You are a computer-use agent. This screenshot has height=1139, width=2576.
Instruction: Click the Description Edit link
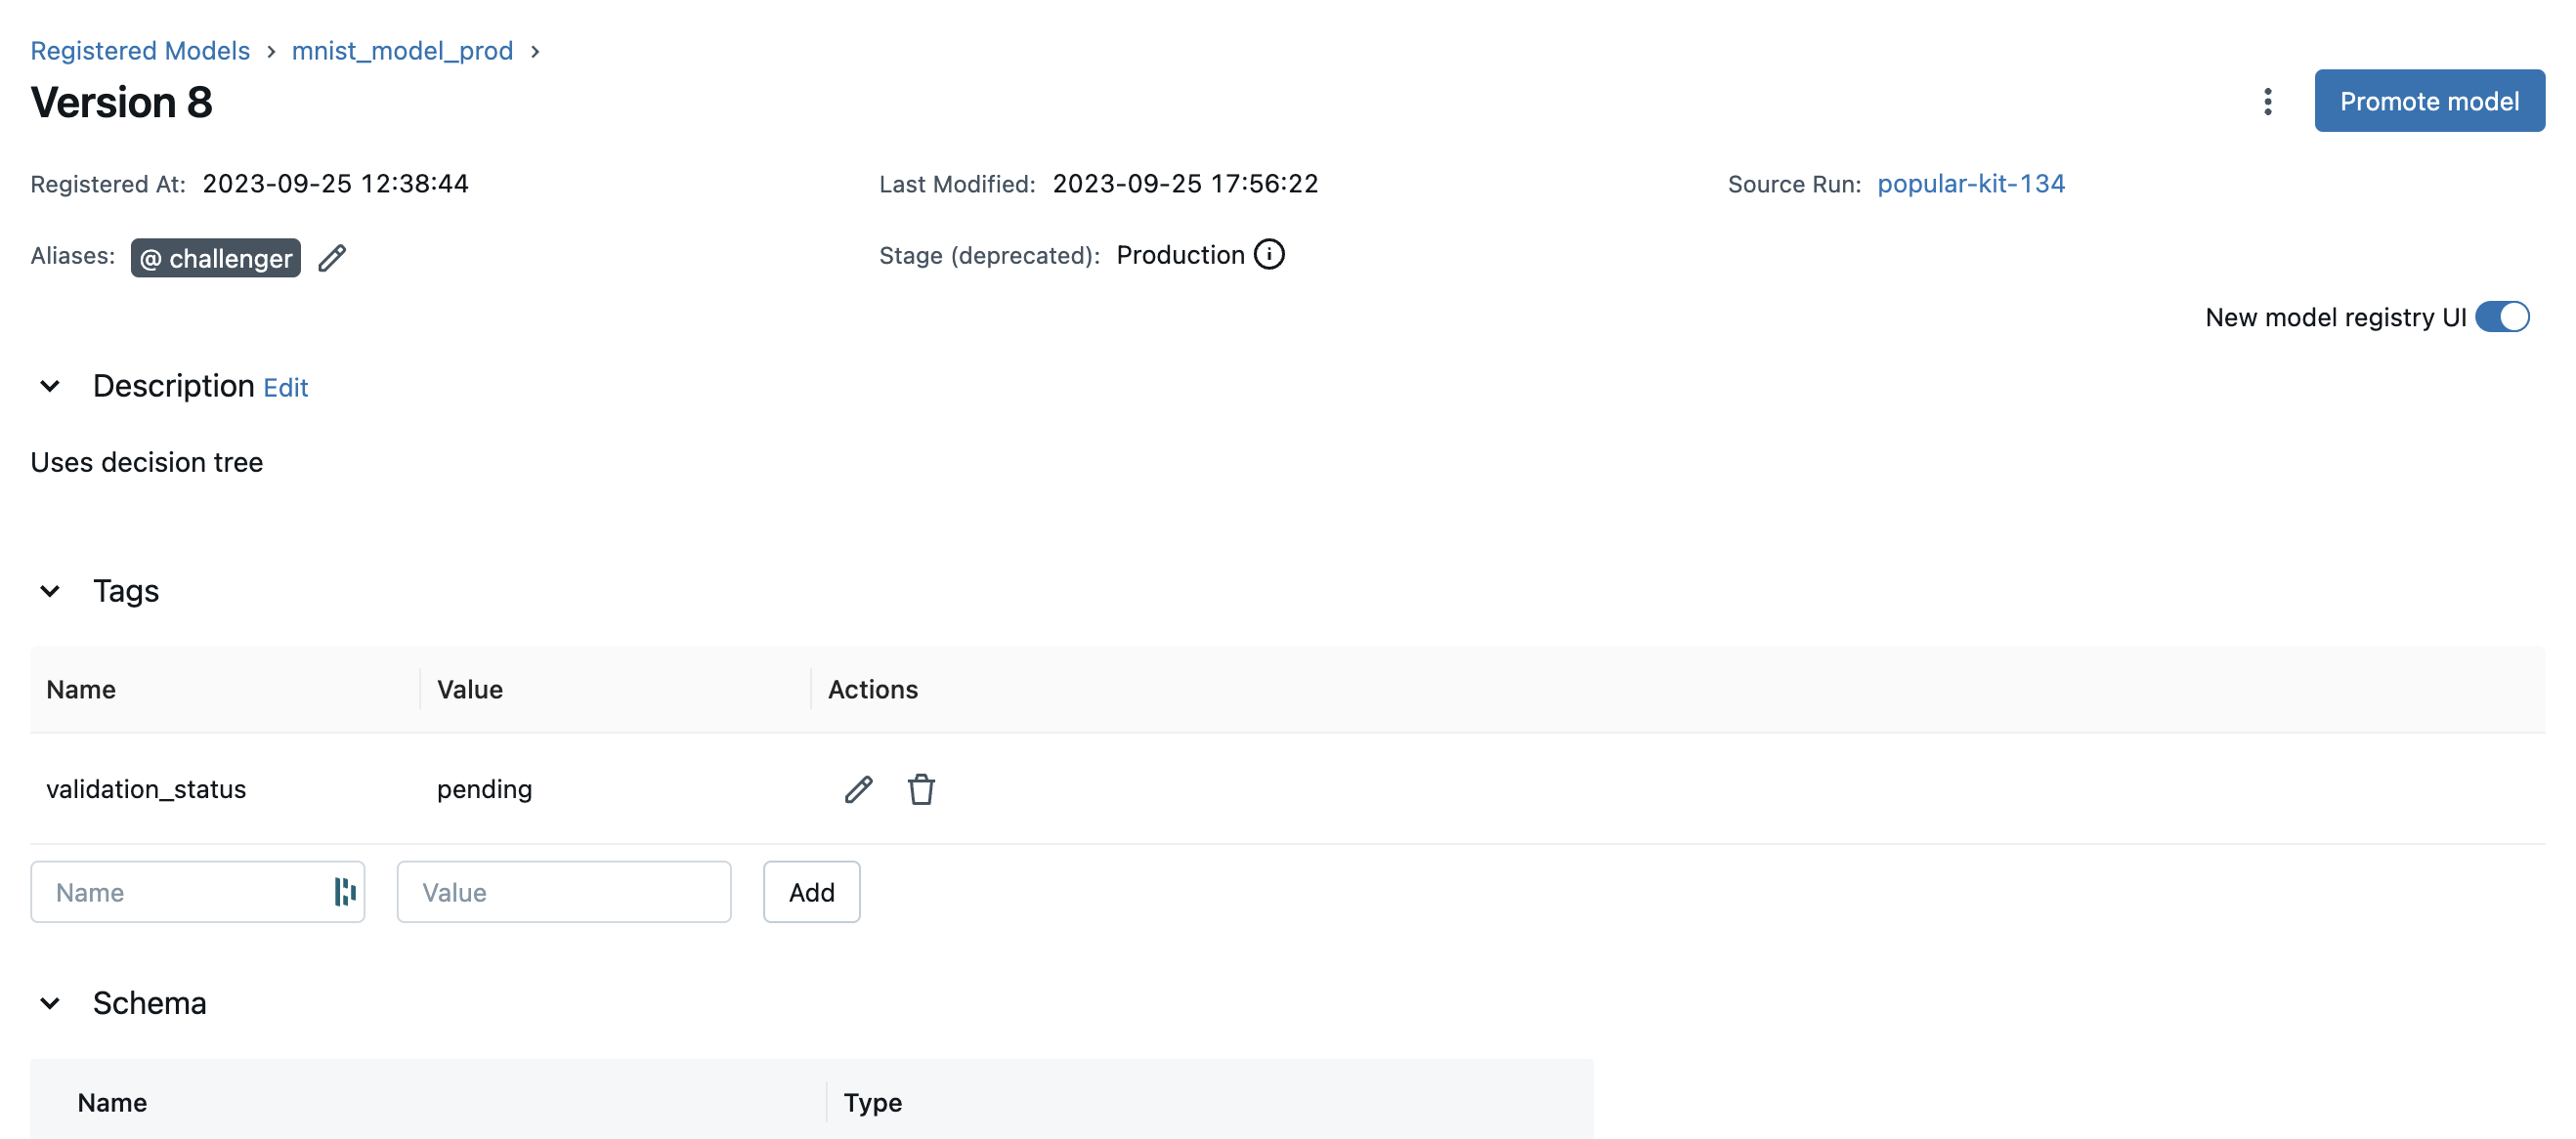coord(284,386)
